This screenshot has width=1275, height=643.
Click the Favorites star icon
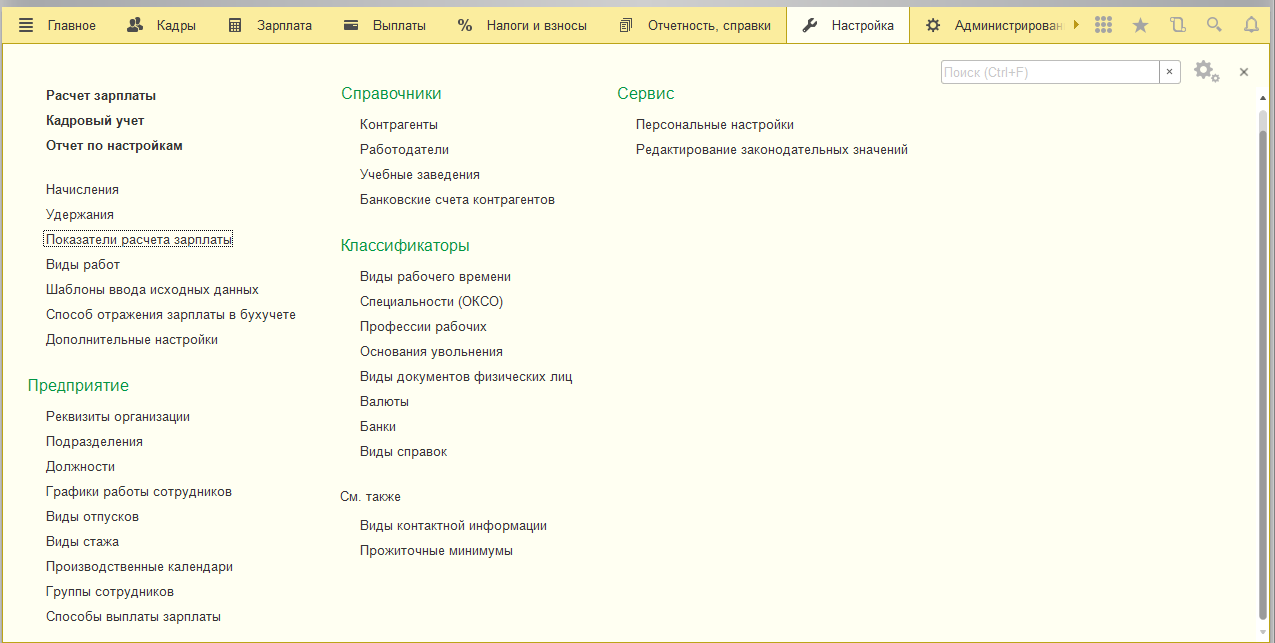click(1140, 25)
